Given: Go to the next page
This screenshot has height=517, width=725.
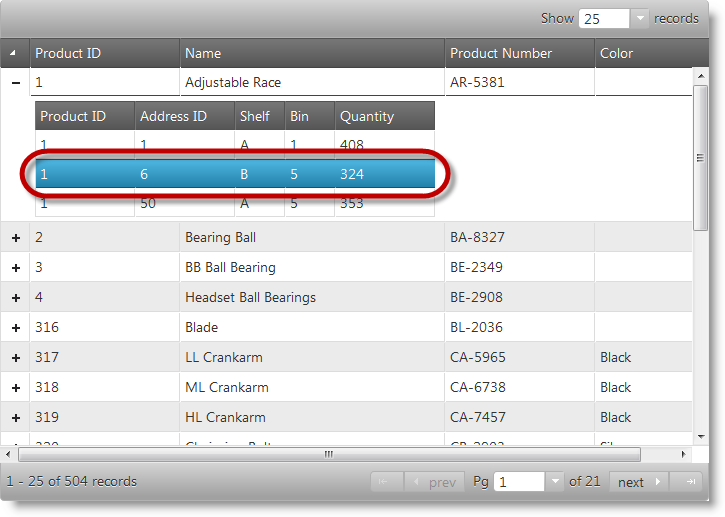Looking at the screenshot, I should [x=638, y=482].
